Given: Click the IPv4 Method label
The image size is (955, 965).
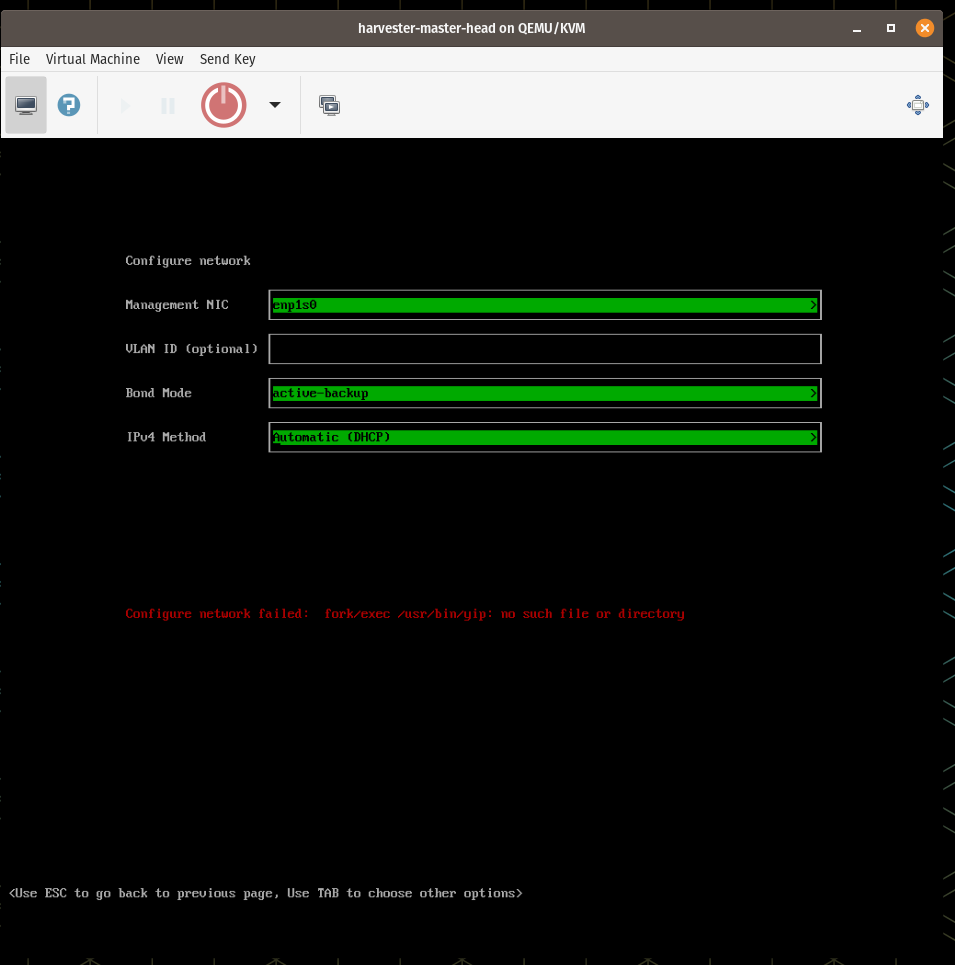Looking at the screenshot, I should tap(166, 437).
